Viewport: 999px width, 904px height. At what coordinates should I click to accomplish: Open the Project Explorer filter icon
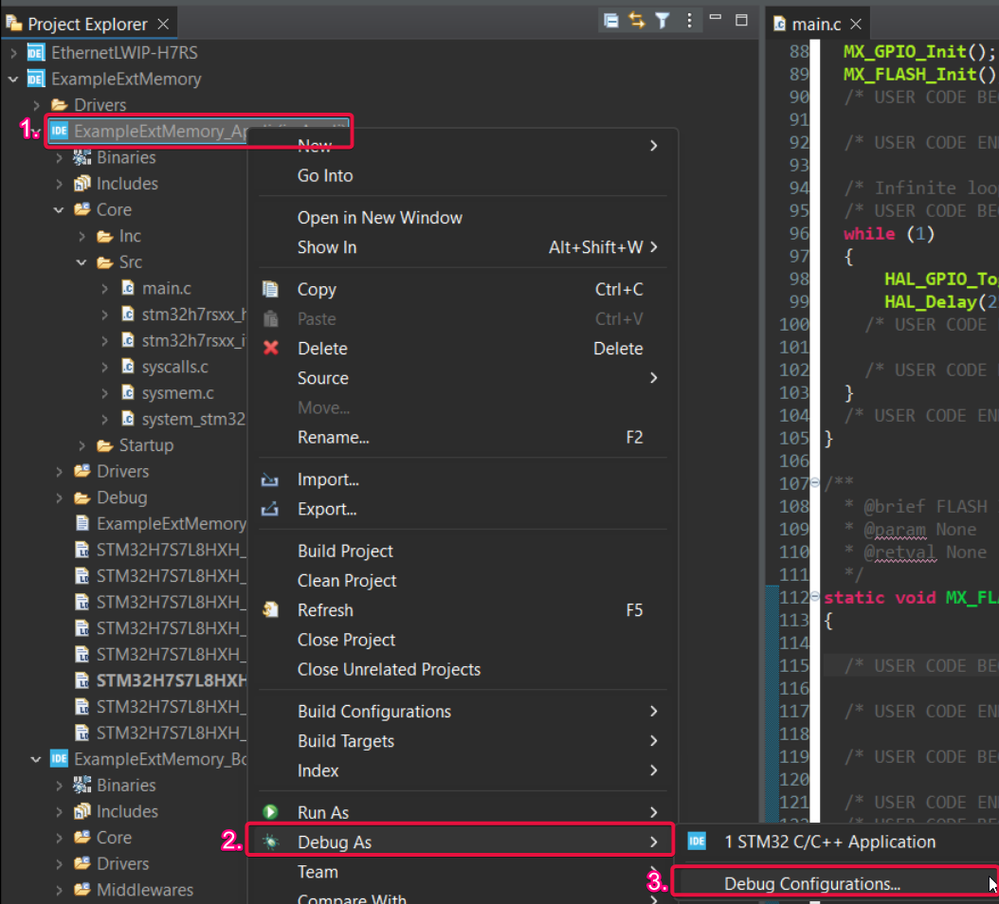click(x=662, y=21)
